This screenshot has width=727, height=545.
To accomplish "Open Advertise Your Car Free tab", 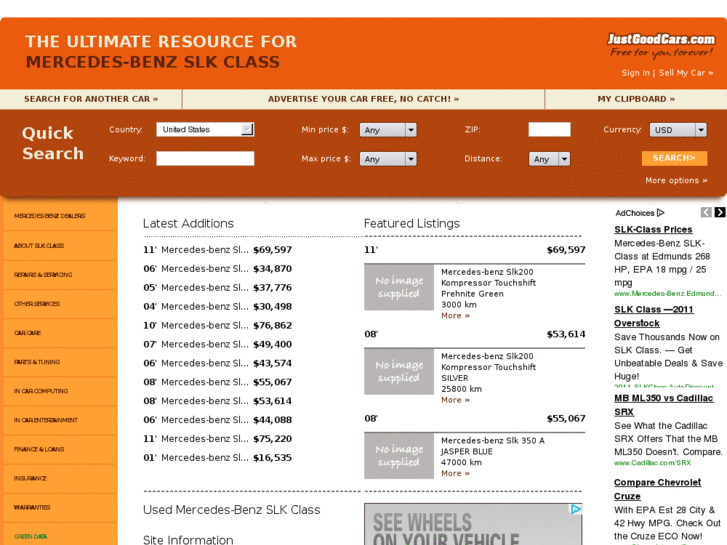I will tap(364, 99).
